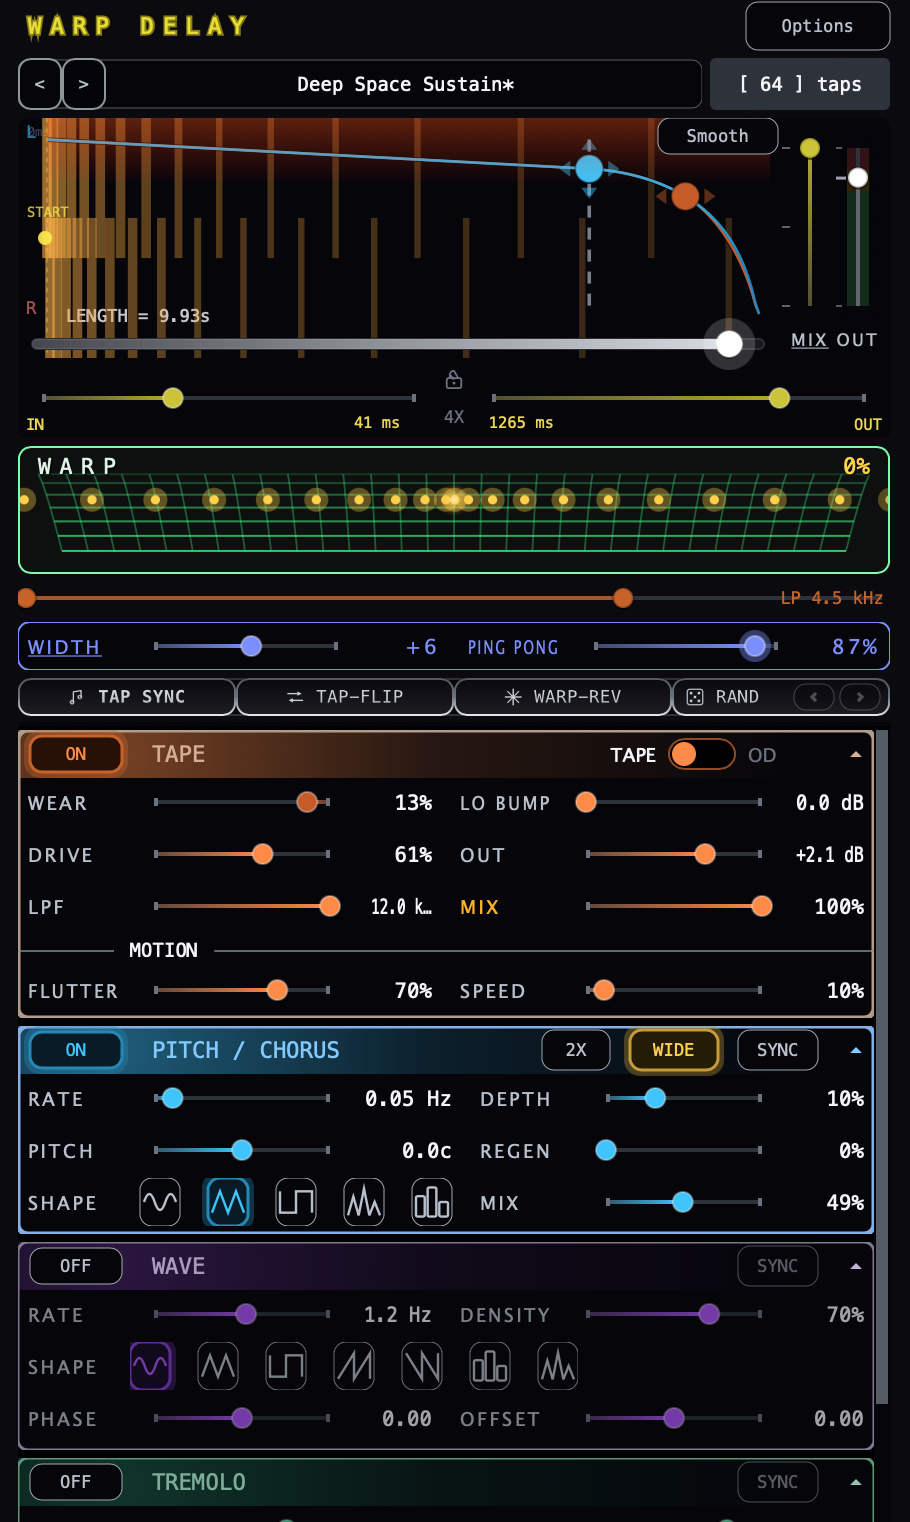
Task: Select the stepped bars shape in Pitch/Chorus
Action: pyautogui.click(x=432, y=1202)
